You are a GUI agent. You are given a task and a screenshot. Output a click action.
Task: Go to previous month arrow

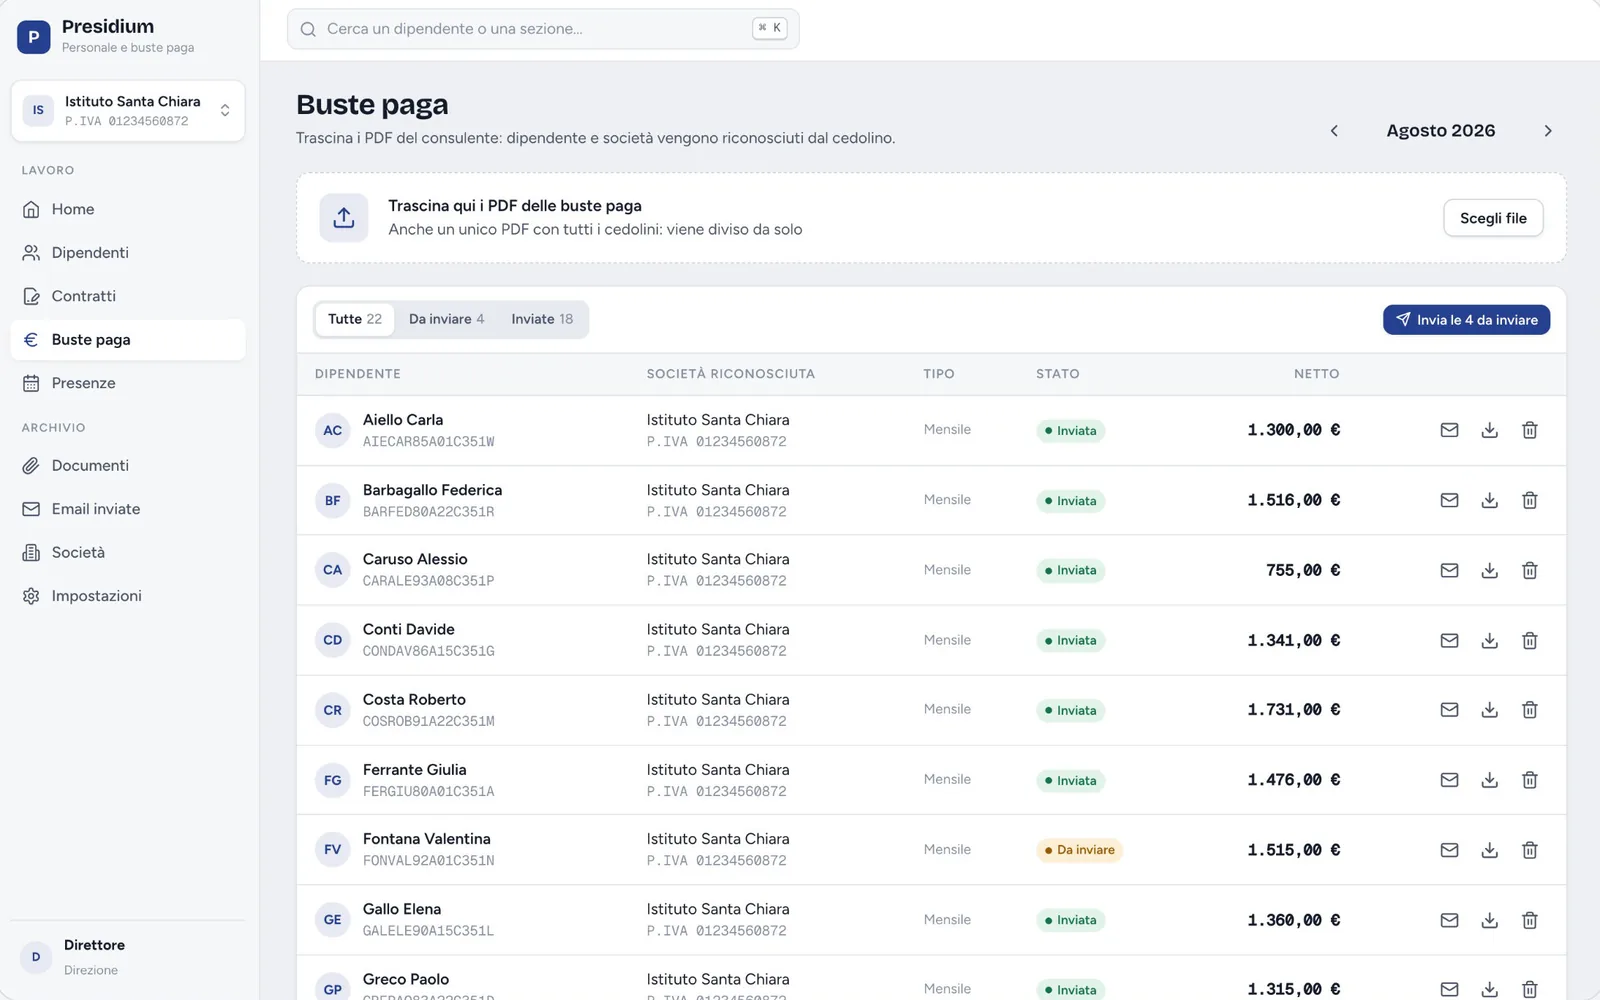(1334, 131)
